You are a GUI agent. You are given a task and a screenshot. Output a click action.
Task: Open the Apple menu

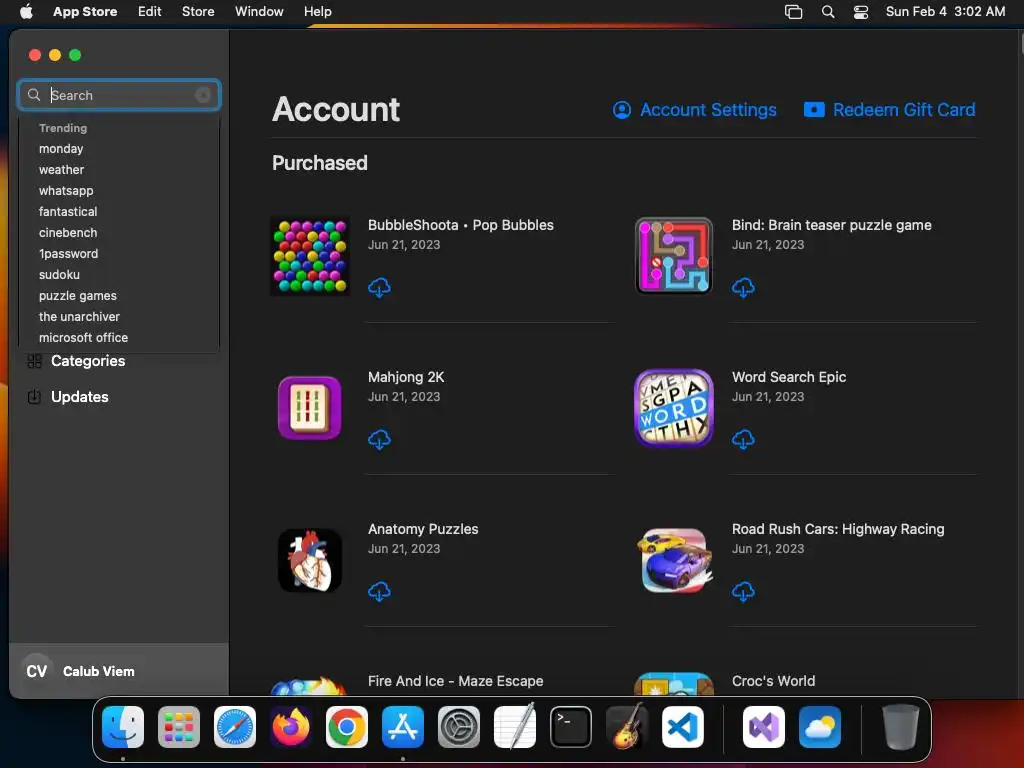tap(26, 12)
